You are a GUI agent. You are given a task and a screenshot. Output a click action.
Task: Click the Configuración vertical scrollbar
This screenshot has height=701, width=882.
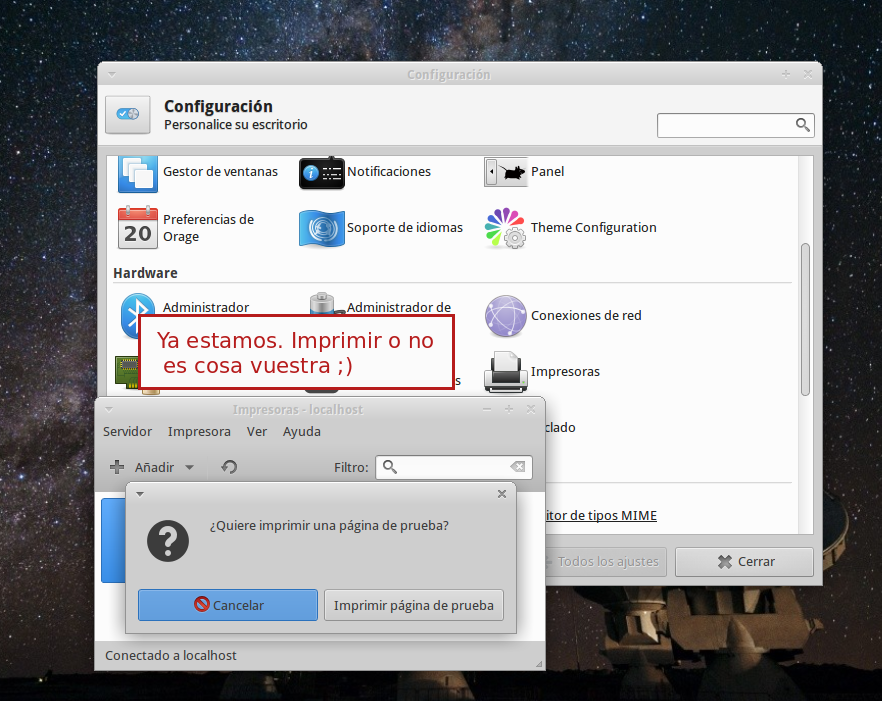[x=806, y=320]
